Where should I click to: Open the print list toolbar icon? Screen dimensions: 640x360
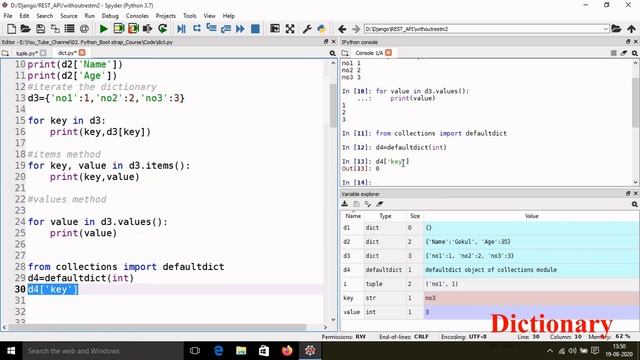[x=70, y=29]
